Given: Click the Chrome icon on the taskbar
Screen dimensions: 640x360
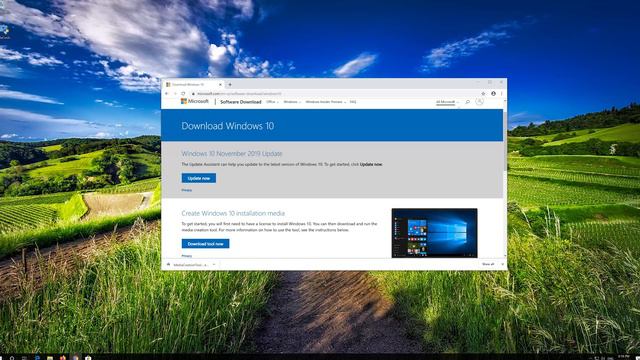Looking at the screenshot, I should (x=76, y=358).
